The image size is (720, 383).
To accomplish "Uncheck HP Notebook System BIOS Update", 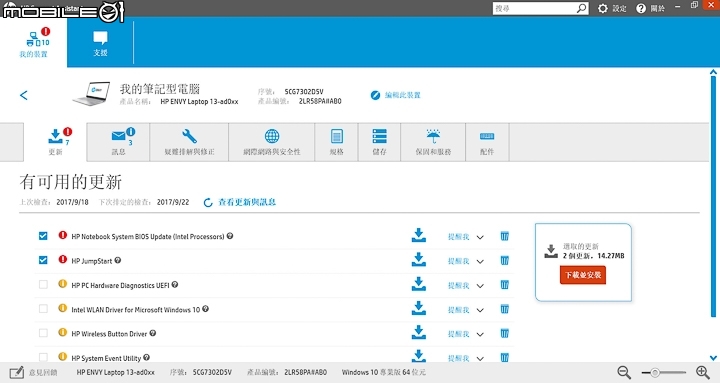I will 43,236.
